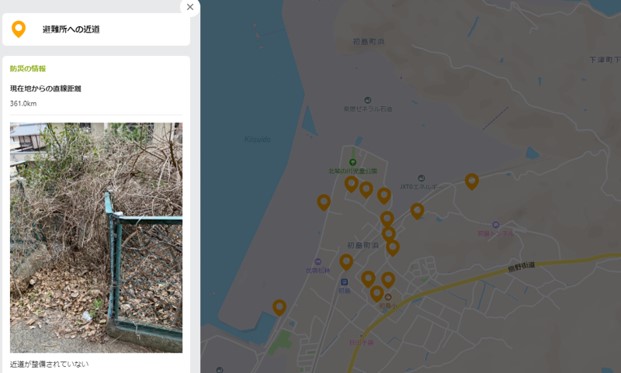Select the orange pin directly below 北琴の川児童公園

(x=351, y=184)
